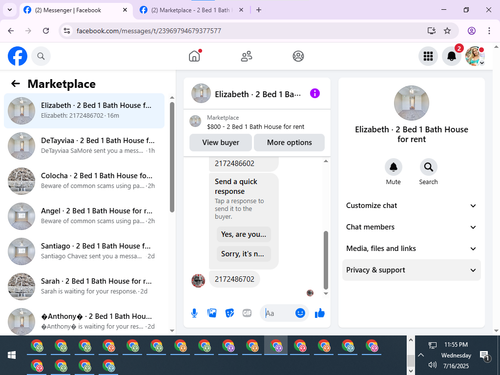The width and height of the screenshot is (500, 375).
Task: Open the emoji picker smiley icon
Action: [300, 313]
